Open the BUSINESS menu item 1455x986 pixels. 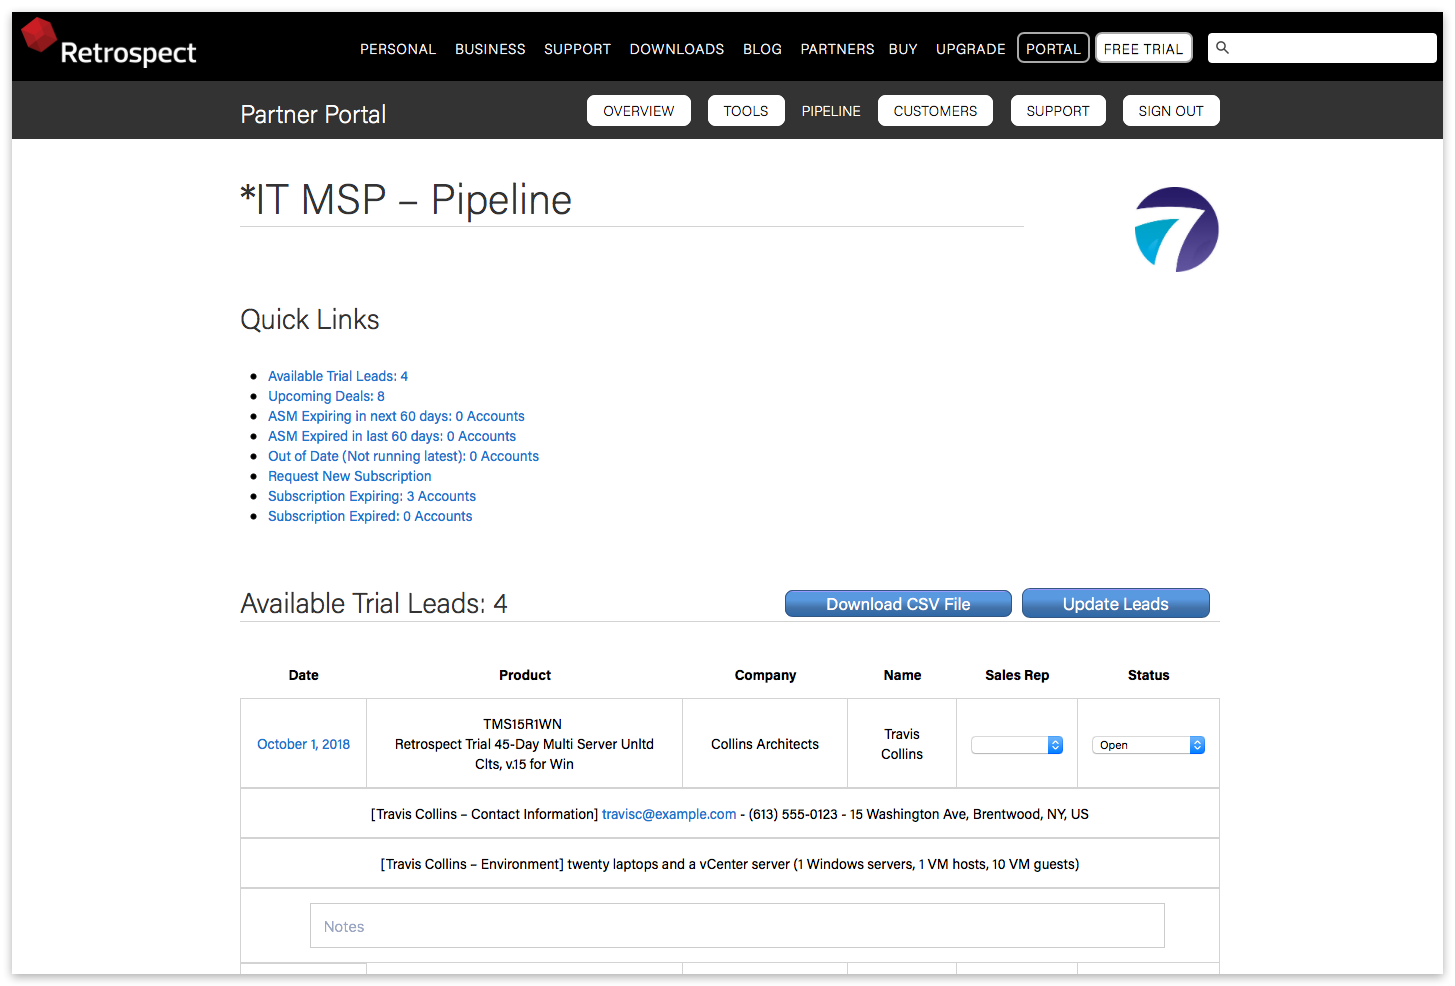490,49
